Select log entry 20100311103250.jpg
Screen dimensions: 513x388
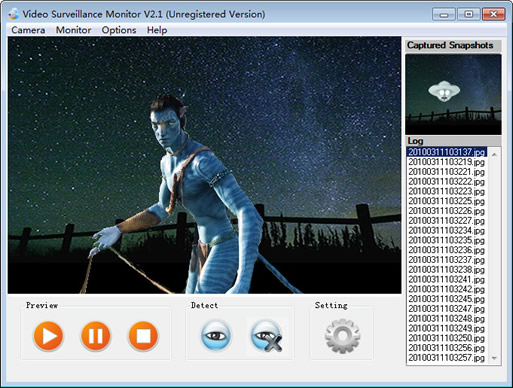pyautogui.click(x=447, y=338)
